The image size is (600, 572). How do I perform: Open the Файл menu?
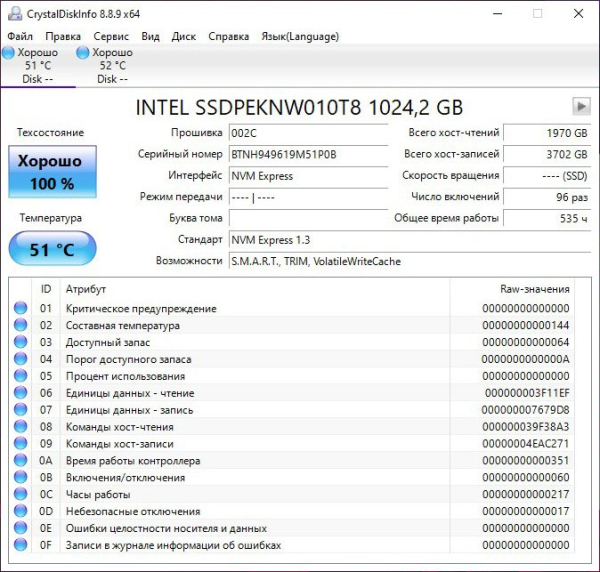click(x=20, y=36)
